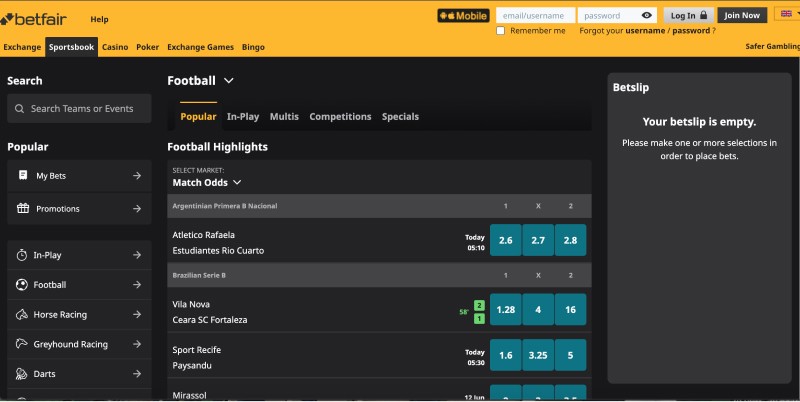
Task: Click the My Bets receipt icon
Action: tap(23, 175)
